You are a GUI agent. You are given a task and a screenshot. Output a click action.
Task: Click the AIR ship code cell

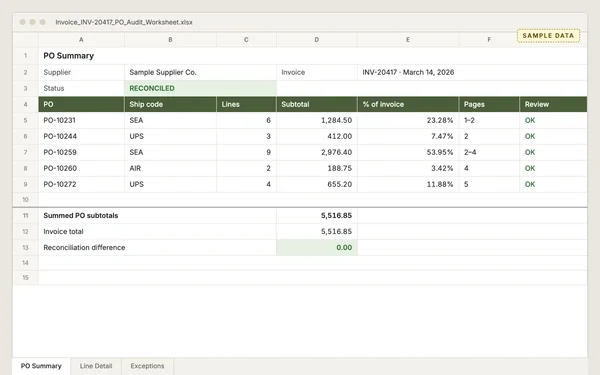[x=170, y=168]
